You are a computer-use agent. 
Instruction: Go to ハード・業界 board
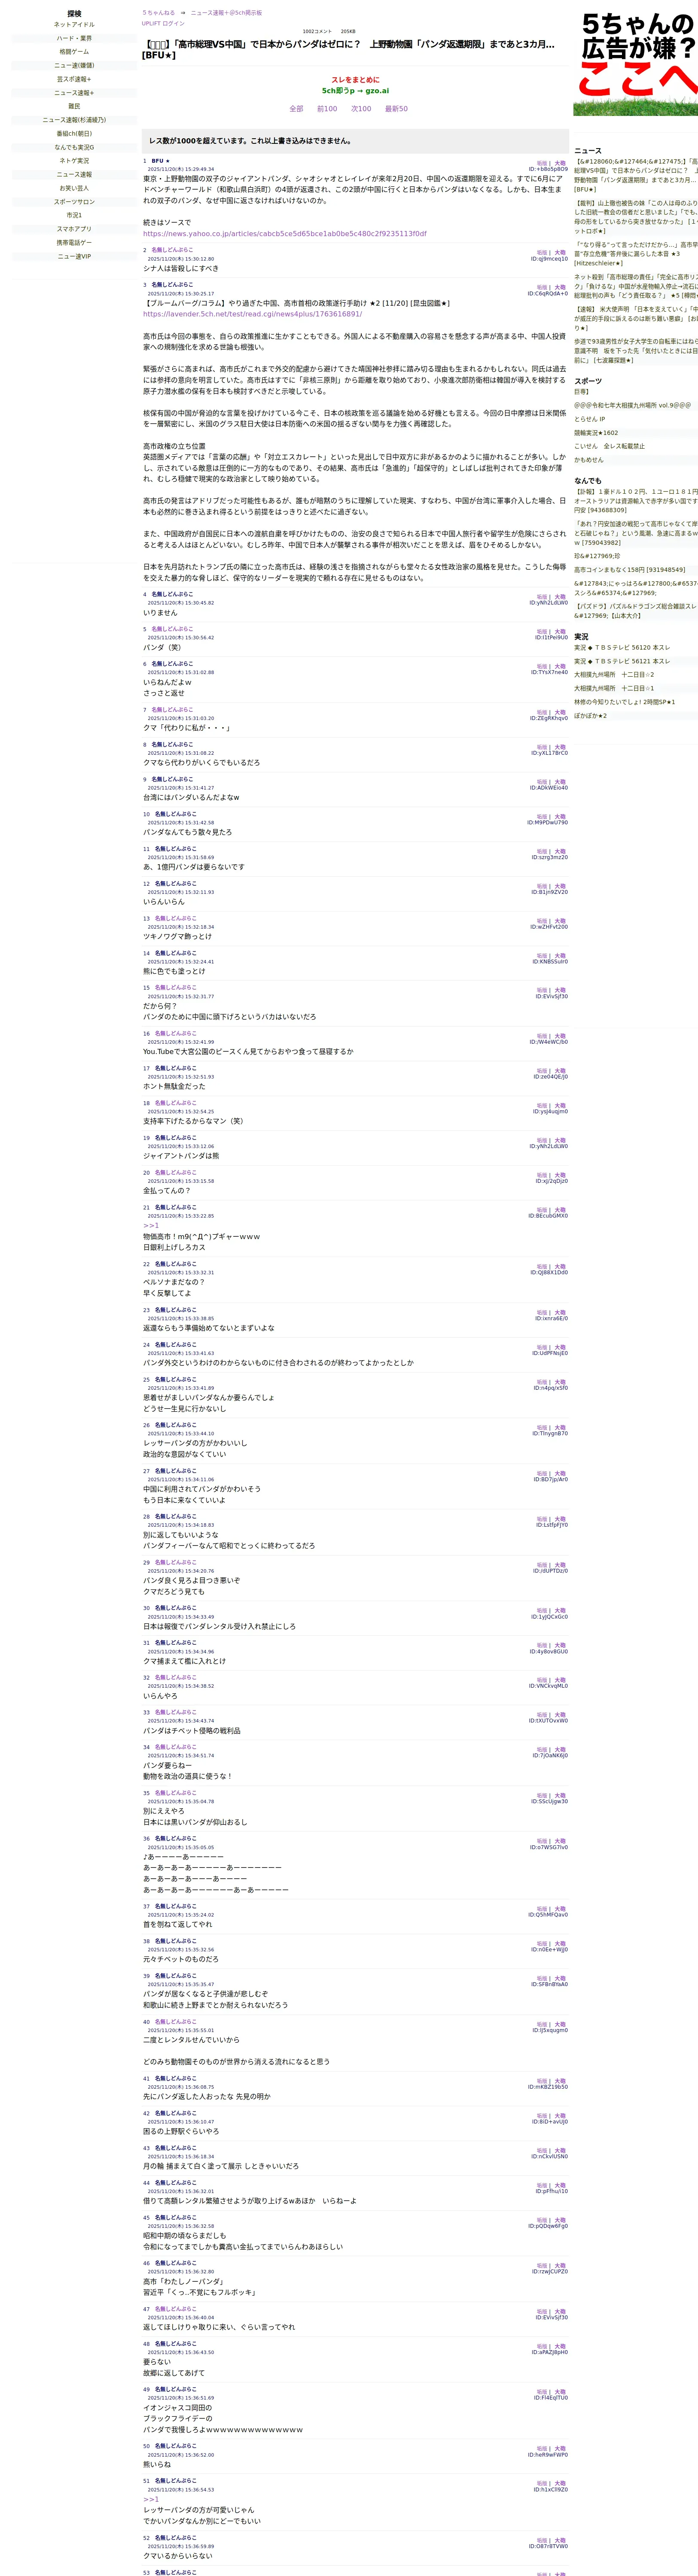pyautogui.click(x=74, y=38)
